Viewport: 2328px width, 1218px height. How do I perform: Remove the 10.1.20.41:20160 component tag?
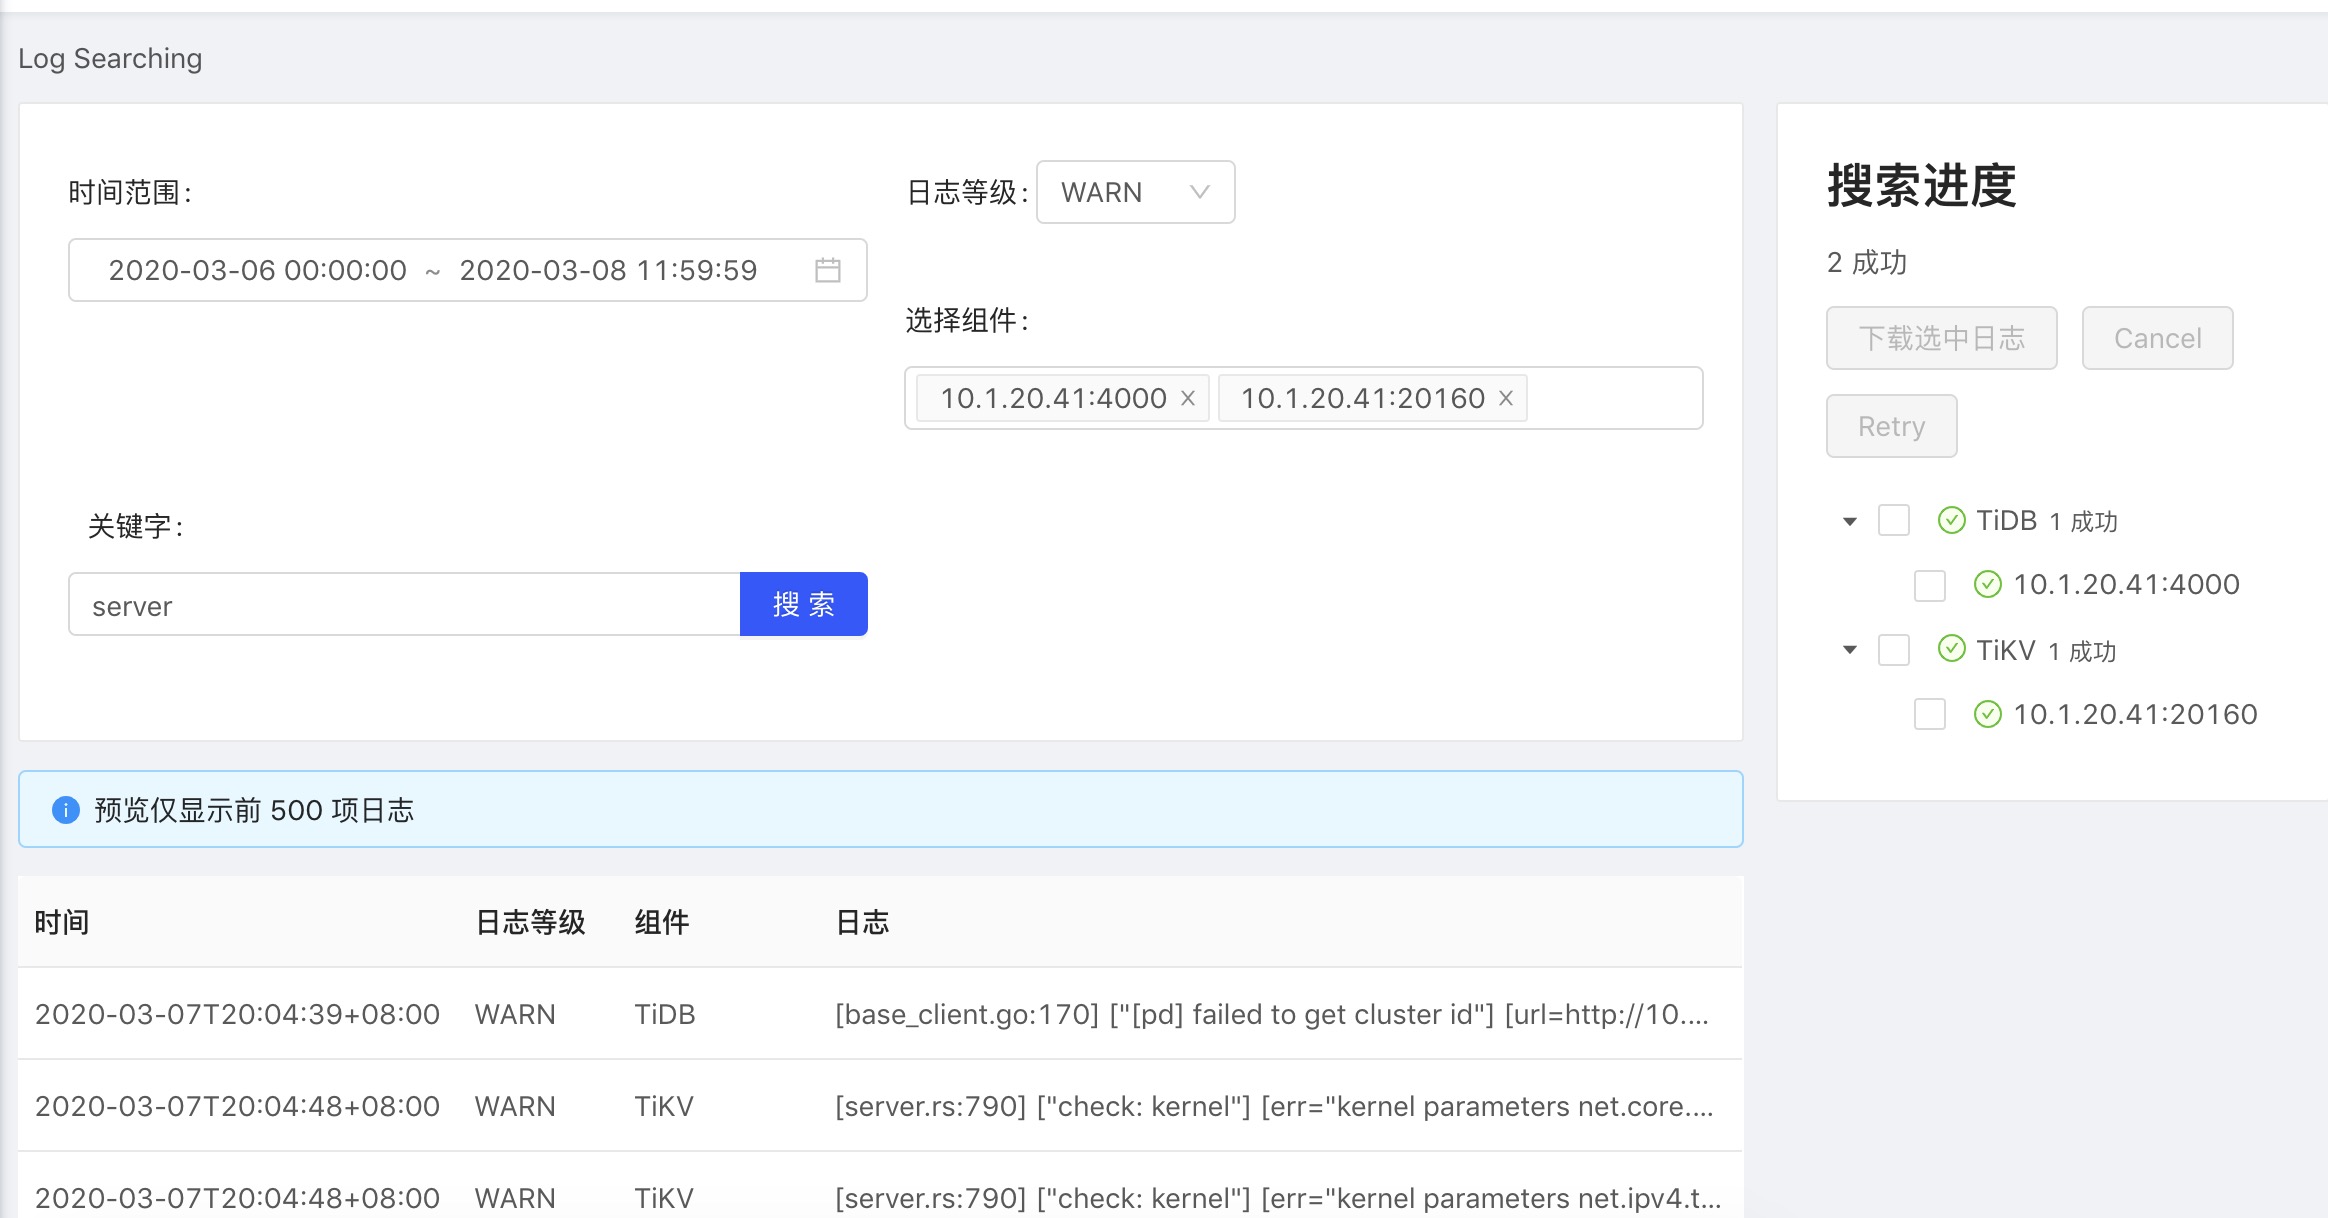coord(1506,398)
